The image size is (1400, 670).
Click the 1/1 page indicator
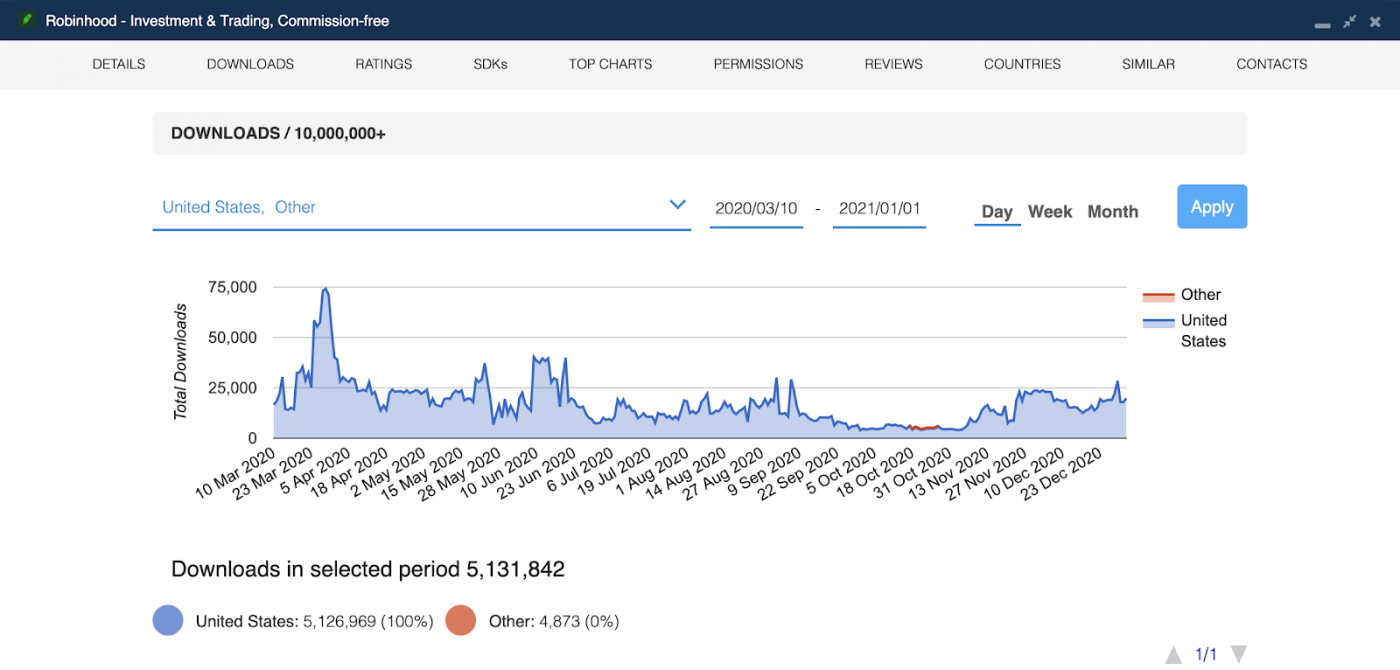click(1205, 653)
